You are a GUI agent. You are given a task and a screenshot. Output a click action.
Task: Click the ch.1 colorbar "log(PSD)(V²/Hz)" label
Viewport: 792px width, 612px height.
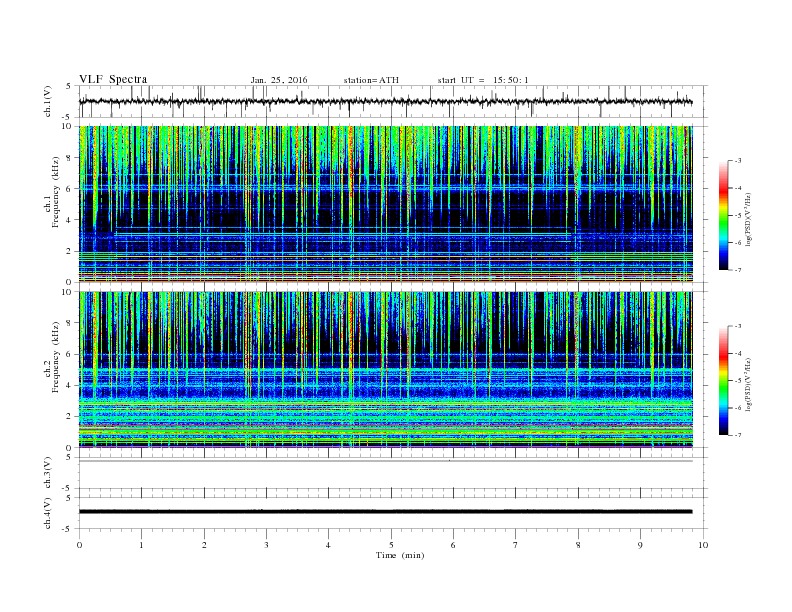(x=749, y=219)
